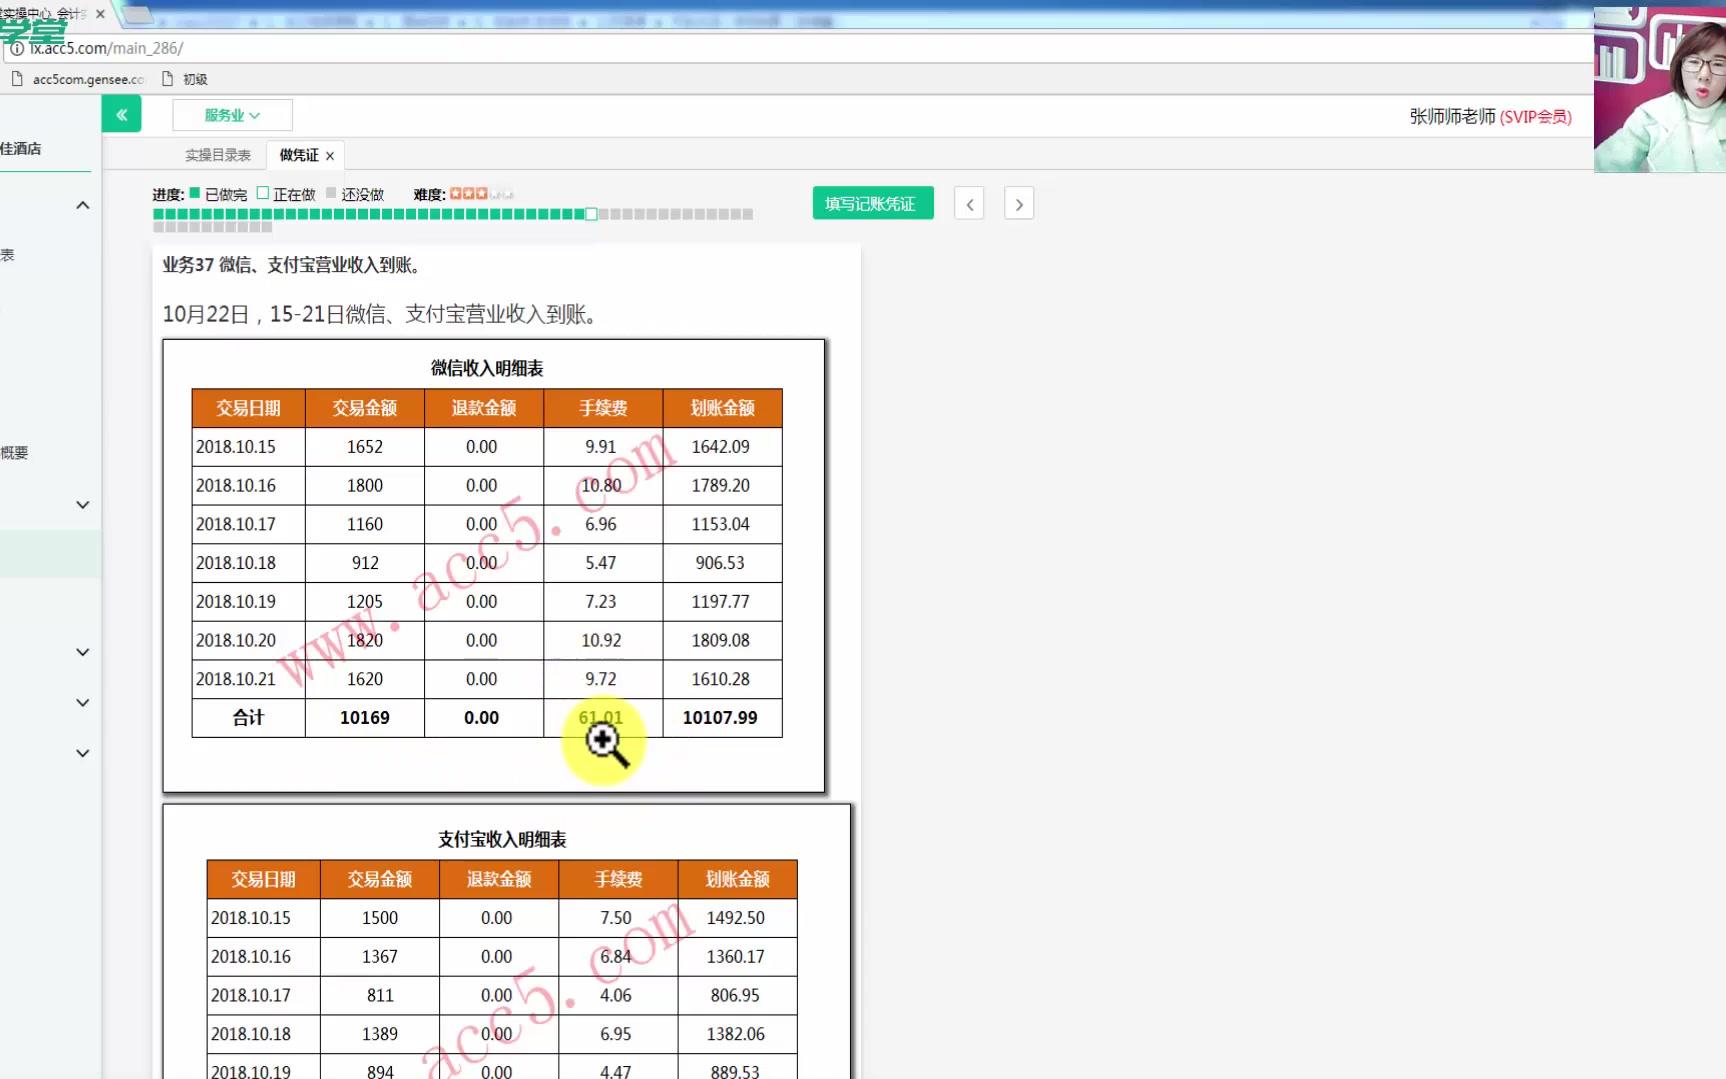
Task: Click the 1492.50 cell in 支付宝 table
Action: tap(736, 918)
